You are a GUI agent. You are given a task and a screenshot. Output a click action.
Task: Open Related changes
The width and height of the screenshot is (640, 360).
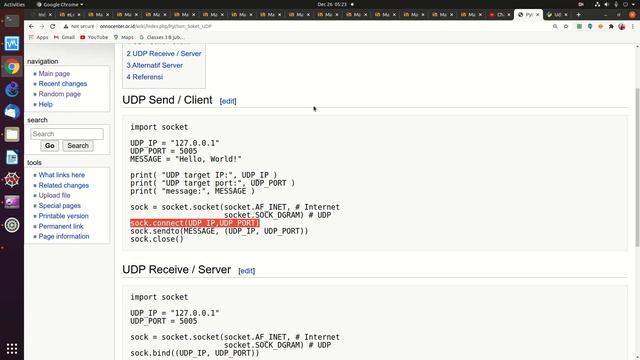click(64, 185)
